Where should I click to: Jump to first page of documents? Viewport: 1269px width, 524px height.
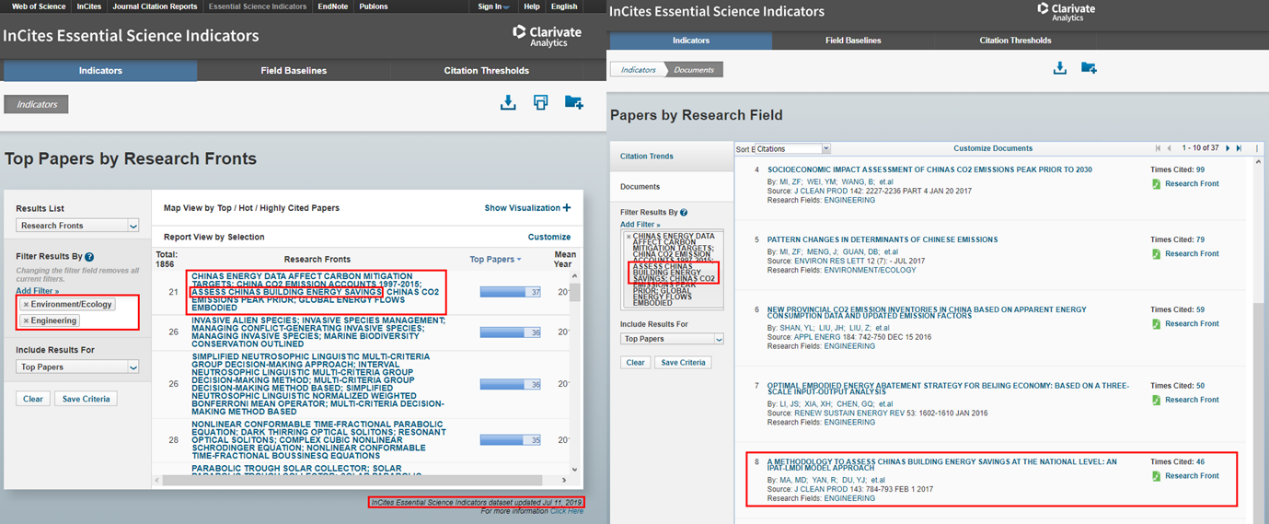tap(1158, 148)
